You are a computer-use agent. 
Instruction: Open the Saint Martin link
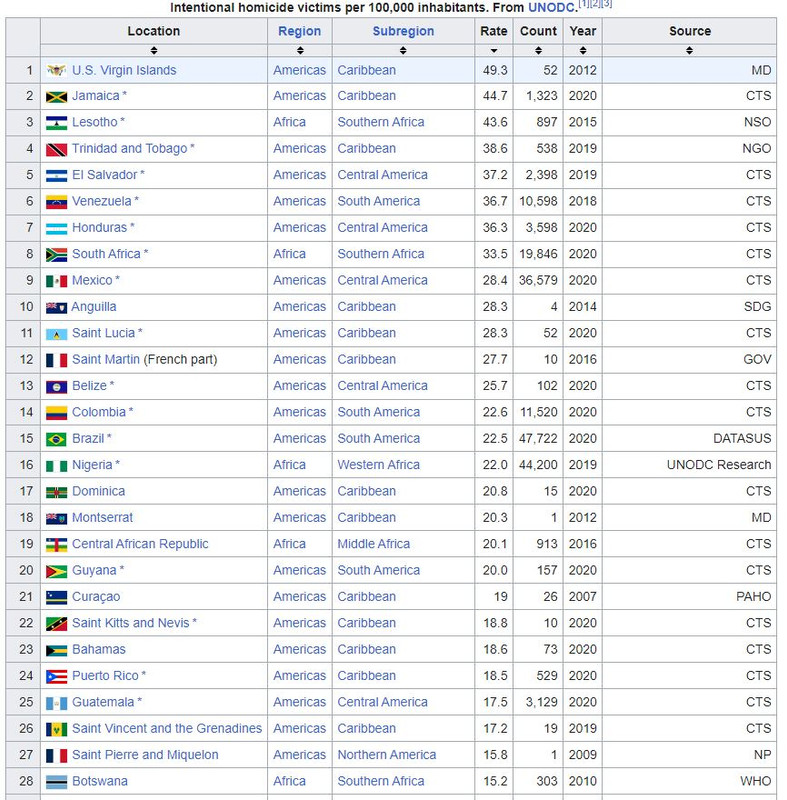point(106,360)
